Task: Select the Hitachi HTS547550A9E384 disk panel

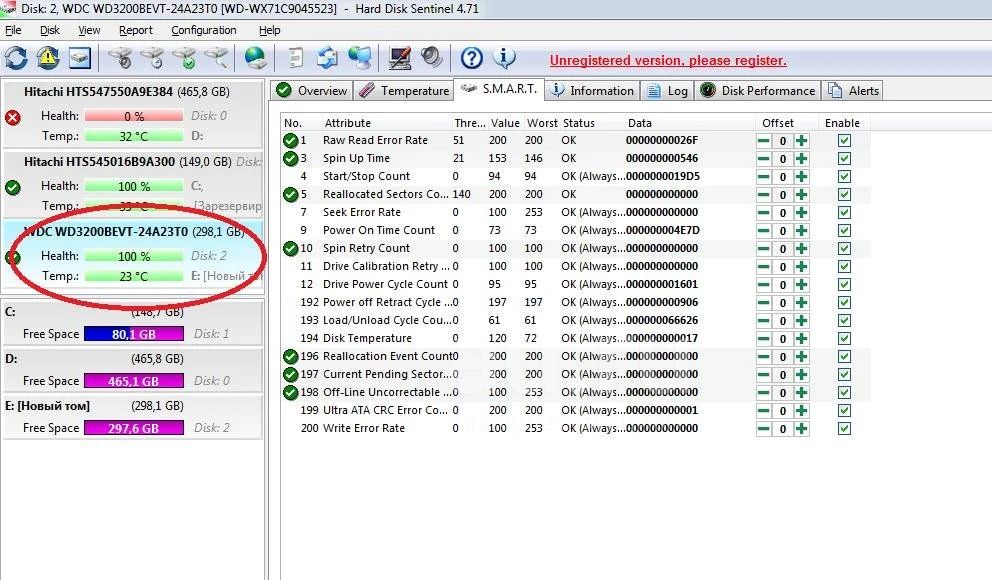Action: point(132,114)
